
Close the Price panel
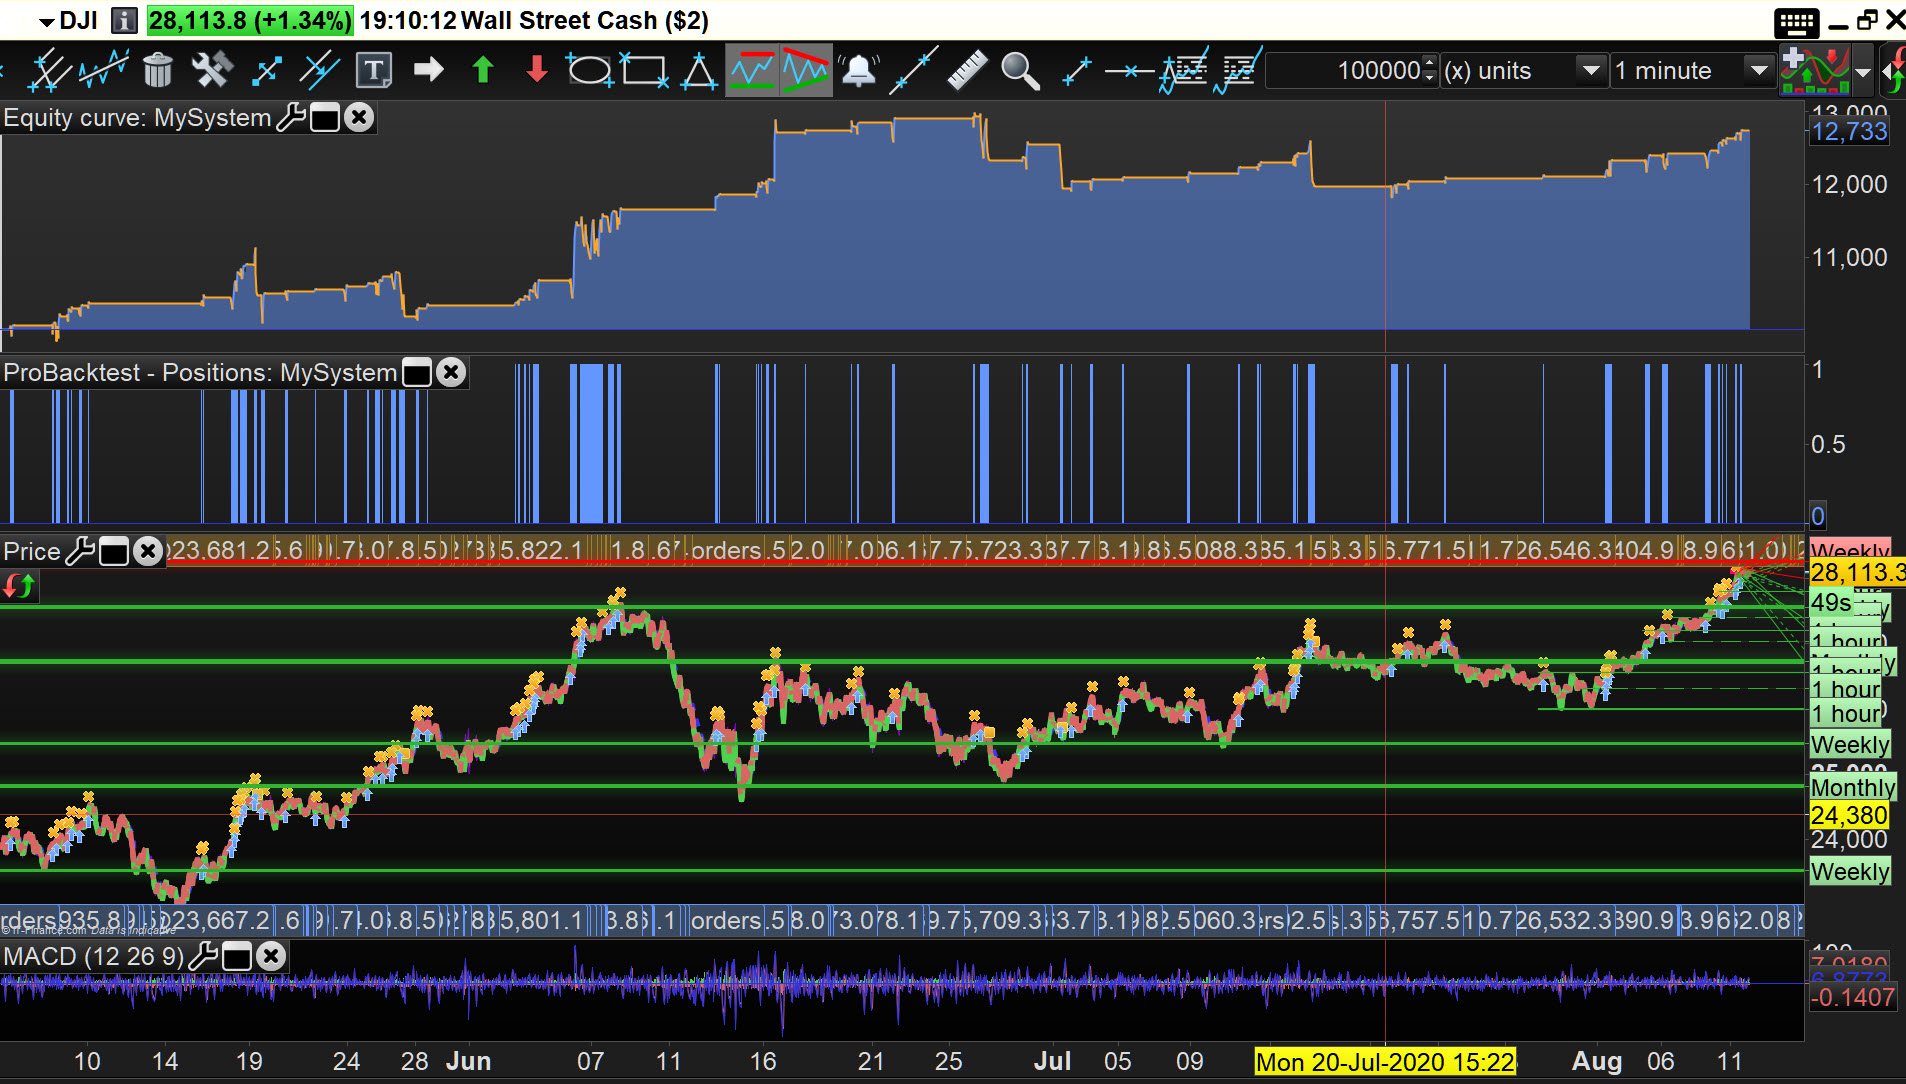coord(148,551)
